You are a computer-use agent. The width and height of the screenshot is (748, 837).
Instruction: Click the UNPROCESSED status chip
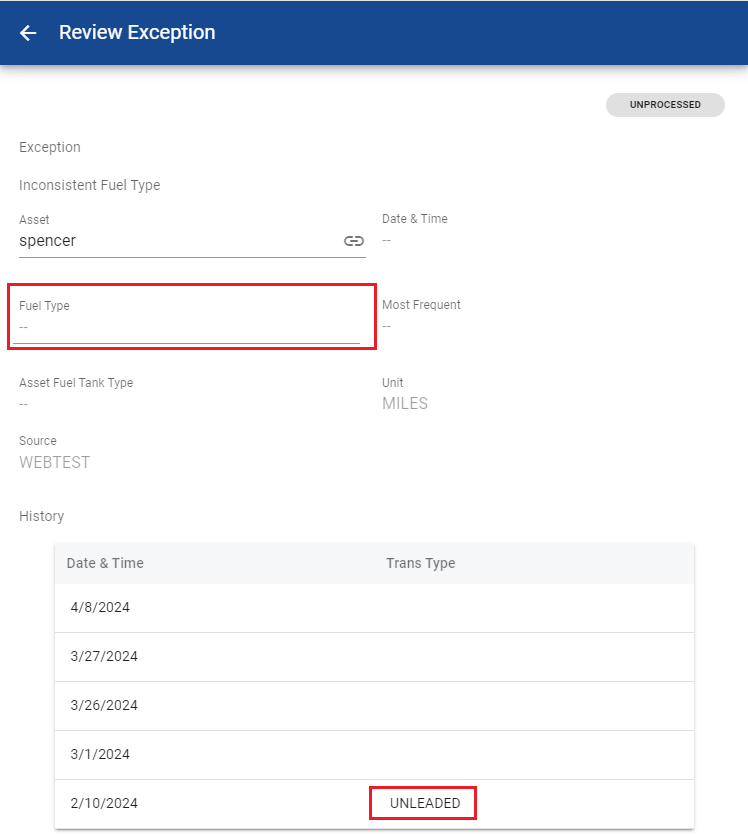[x=664, y=105]
